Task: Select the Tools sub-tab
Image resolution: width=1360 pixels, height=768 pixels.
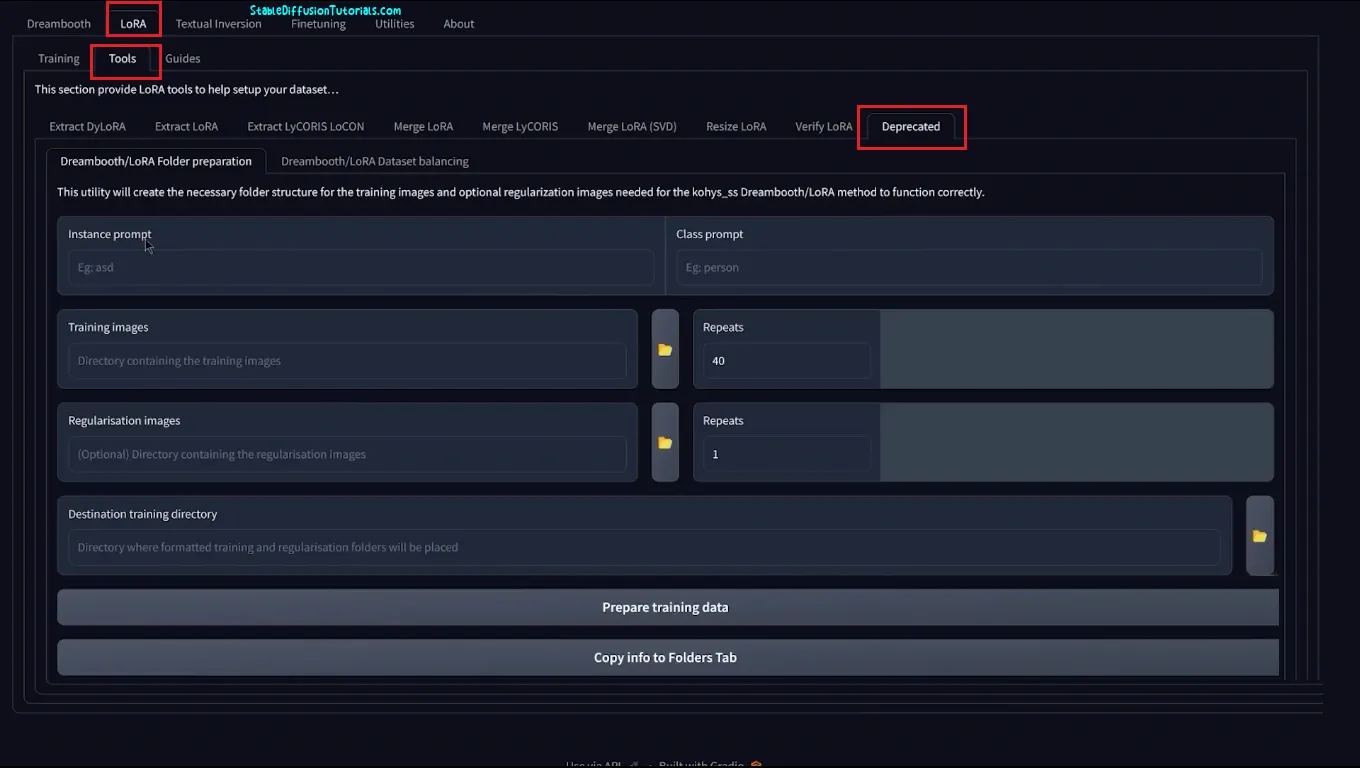Action: tap(122, 59)
